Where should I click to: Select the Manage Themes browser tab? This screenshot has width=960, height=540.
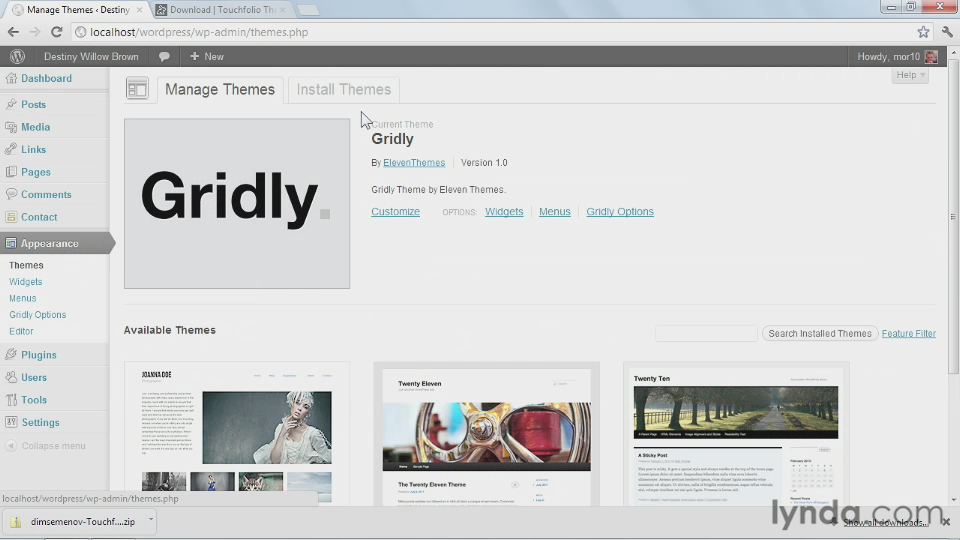[x=77, y=10]
